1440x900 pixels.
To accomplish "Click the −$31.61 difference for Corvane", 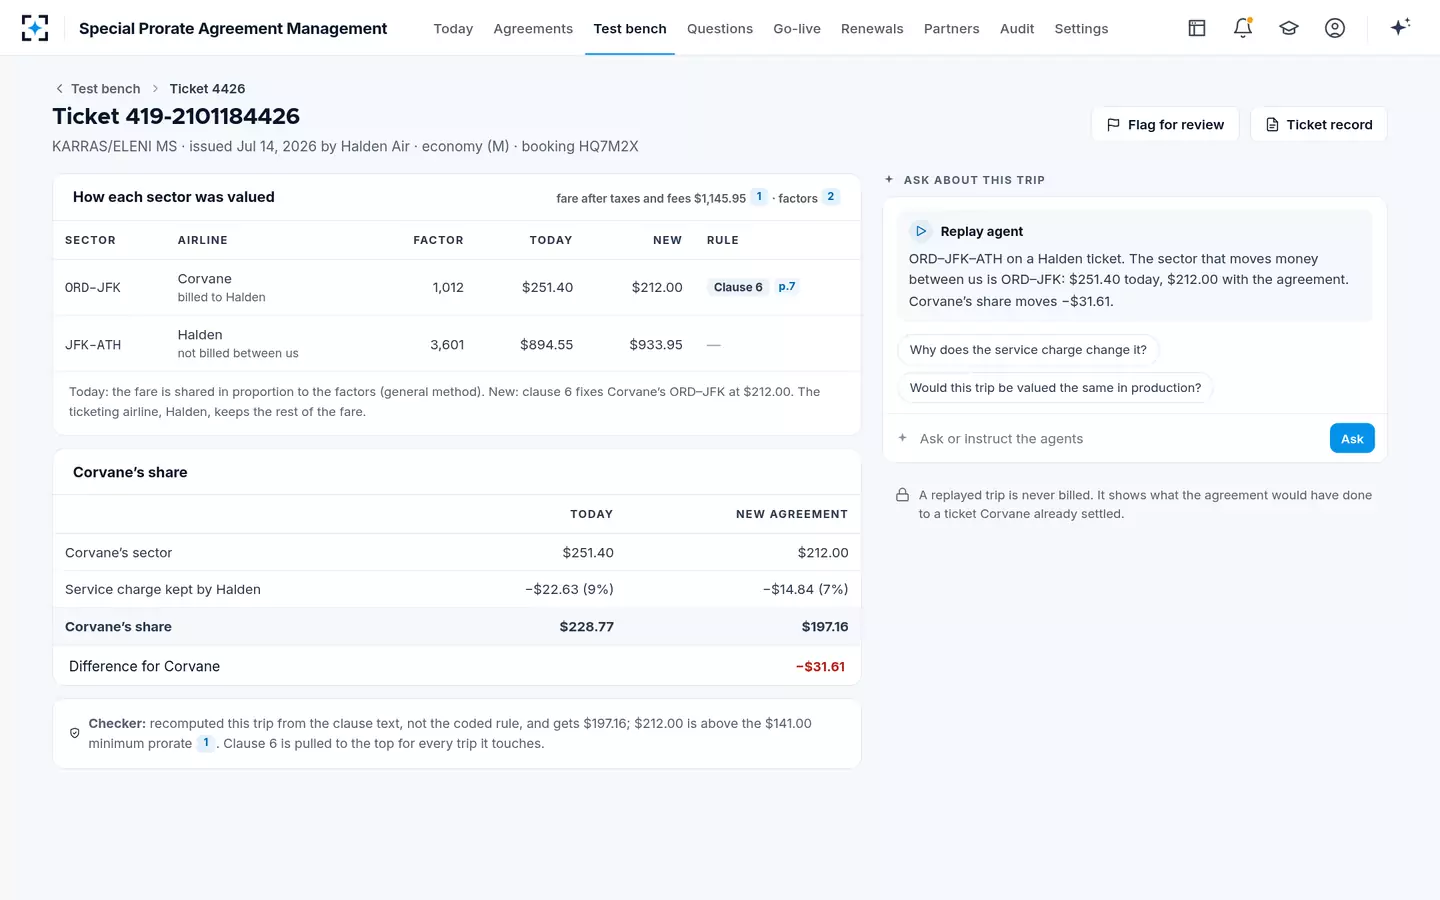I will click(820, 667).
